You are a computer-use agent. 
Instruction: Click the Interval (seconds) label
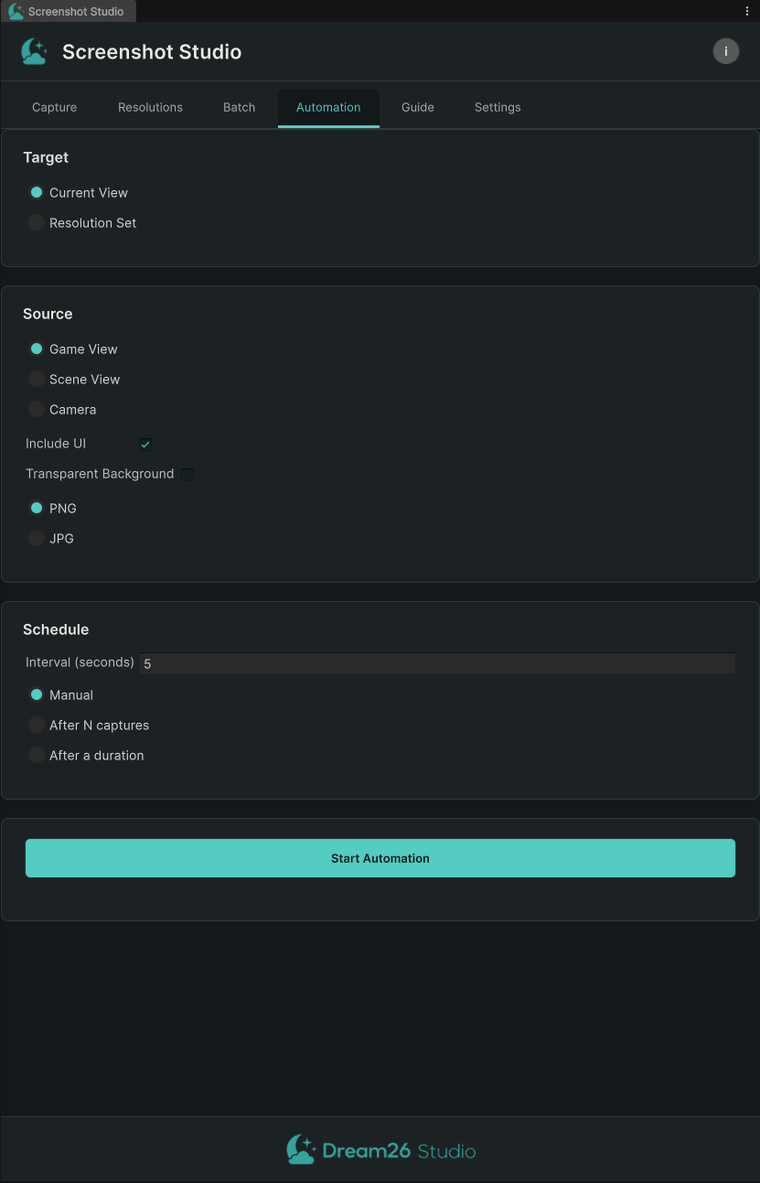pyautogui.click(x=80, y=662)
